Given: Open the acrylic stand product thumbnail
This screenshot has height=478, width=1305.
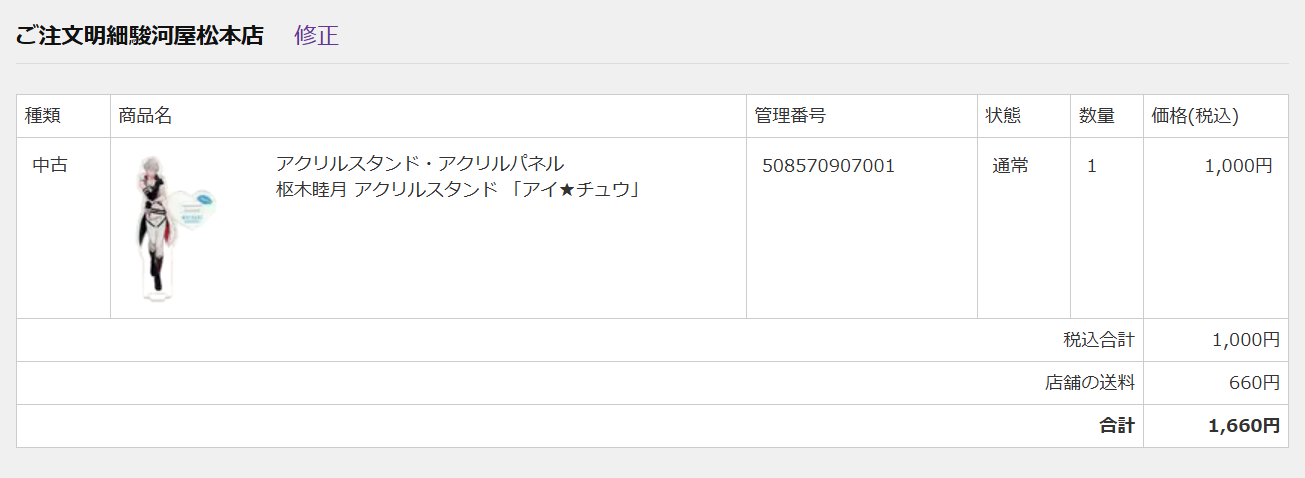Looking at the screenshot, I should coord(176,228).
